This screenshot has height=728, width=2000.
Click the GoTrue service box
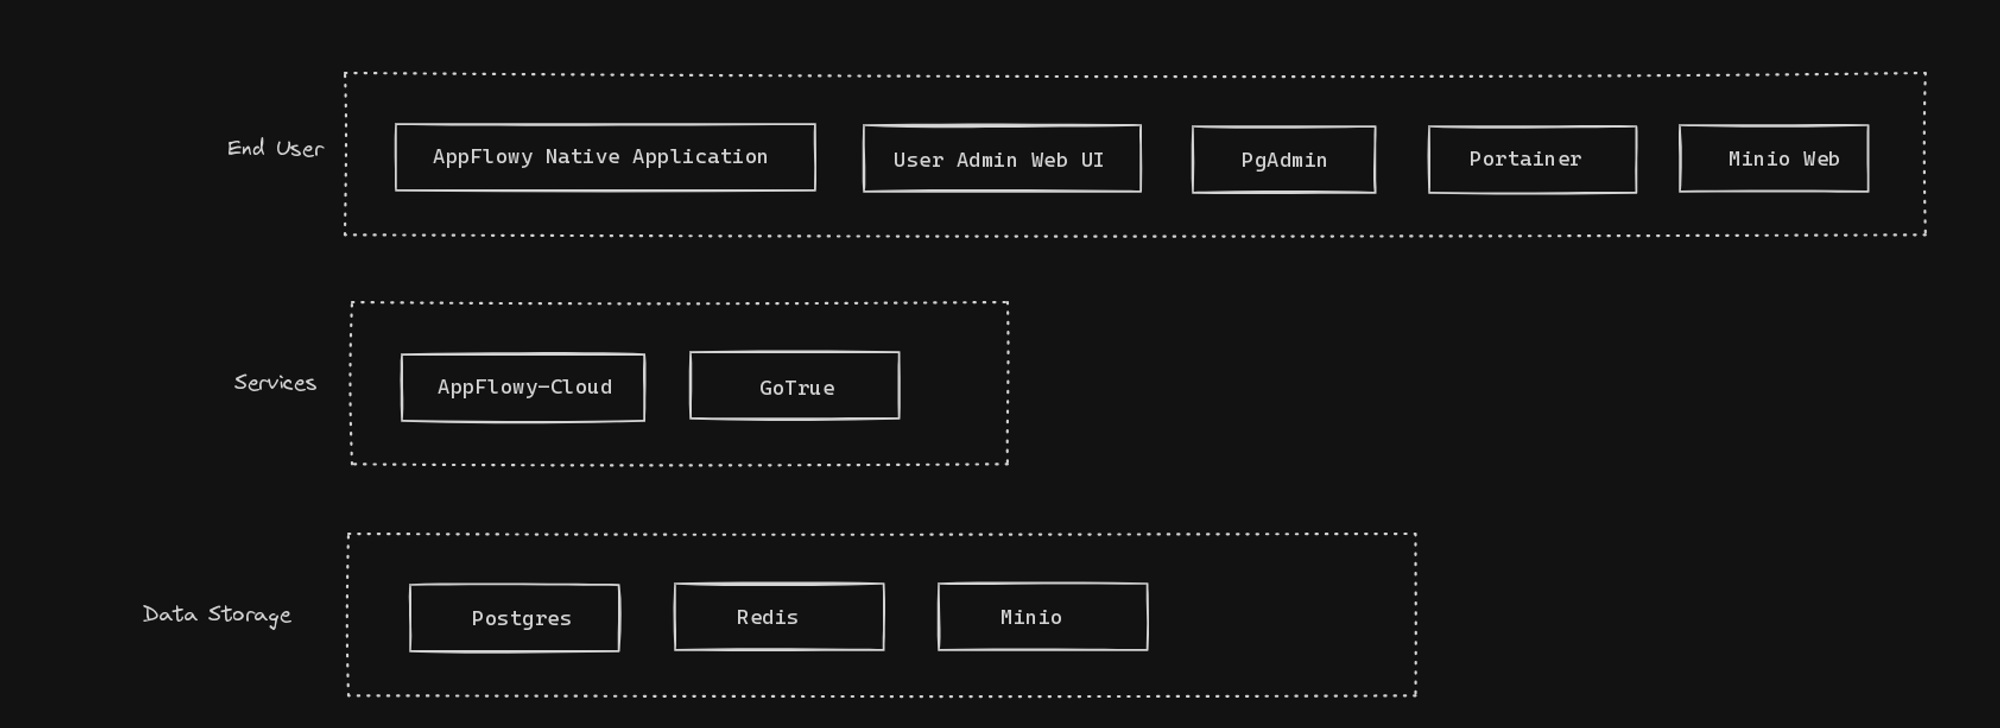click(794, 386)
